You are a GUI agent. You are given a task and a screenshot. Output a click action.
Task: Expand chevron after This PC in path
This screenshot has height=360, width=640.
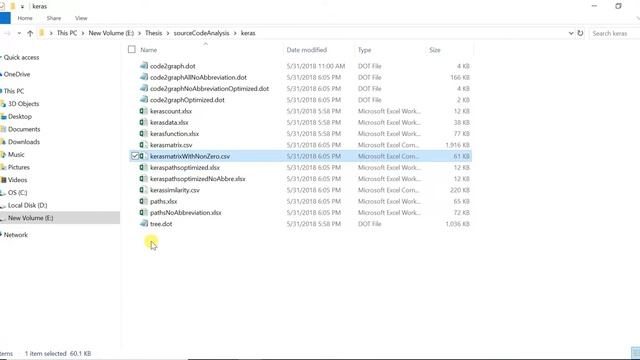point(83,33)
